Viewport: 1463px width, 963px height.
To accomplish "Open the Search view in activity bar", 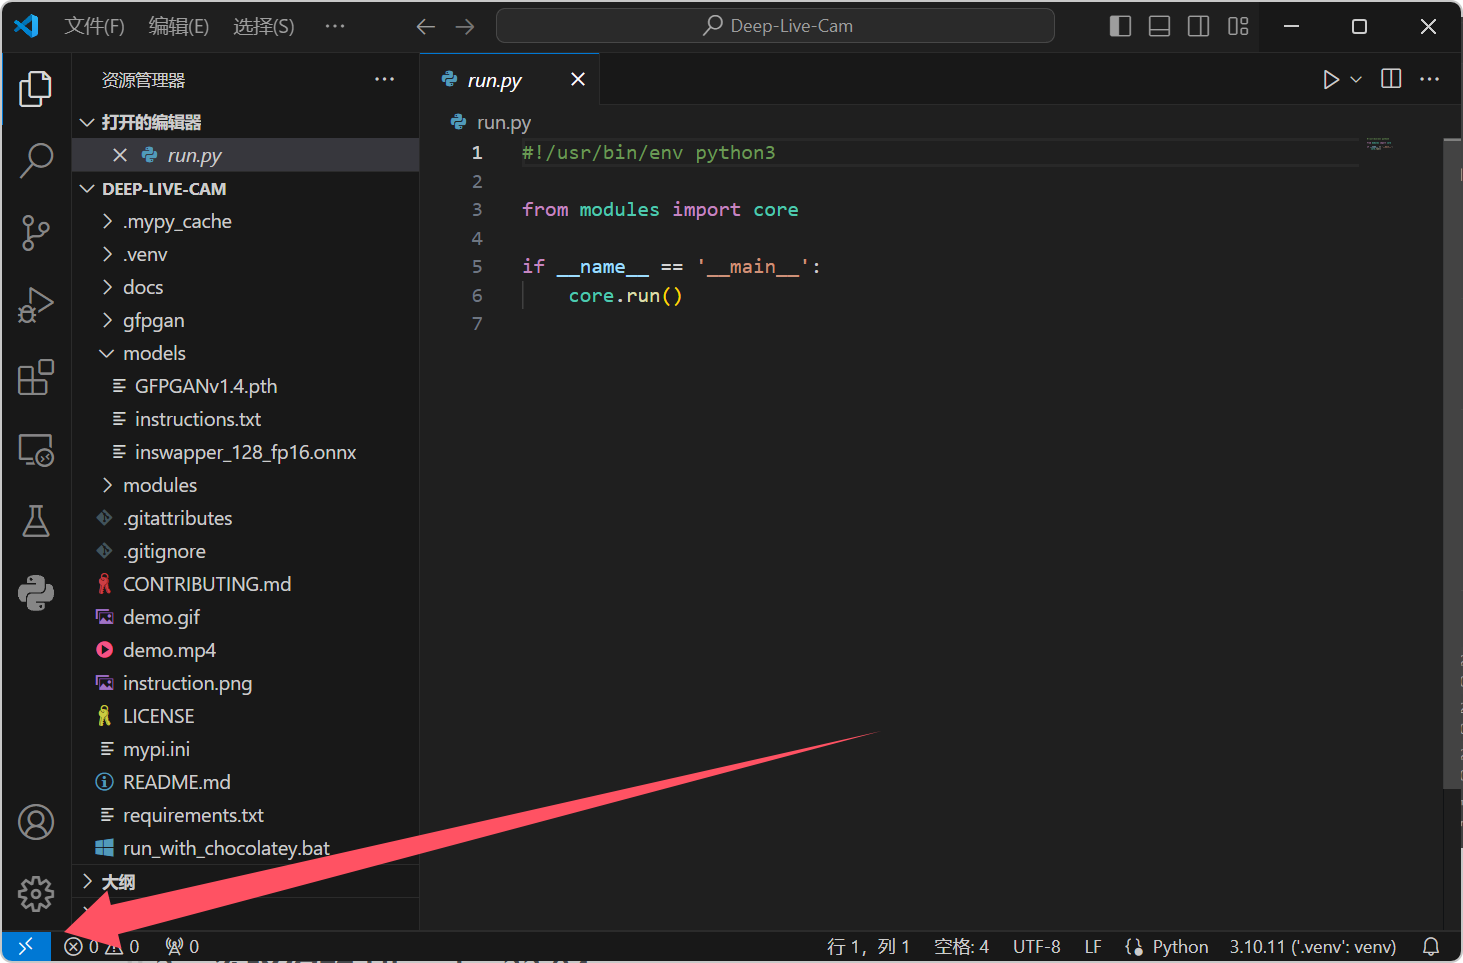I will click(36, 160).
